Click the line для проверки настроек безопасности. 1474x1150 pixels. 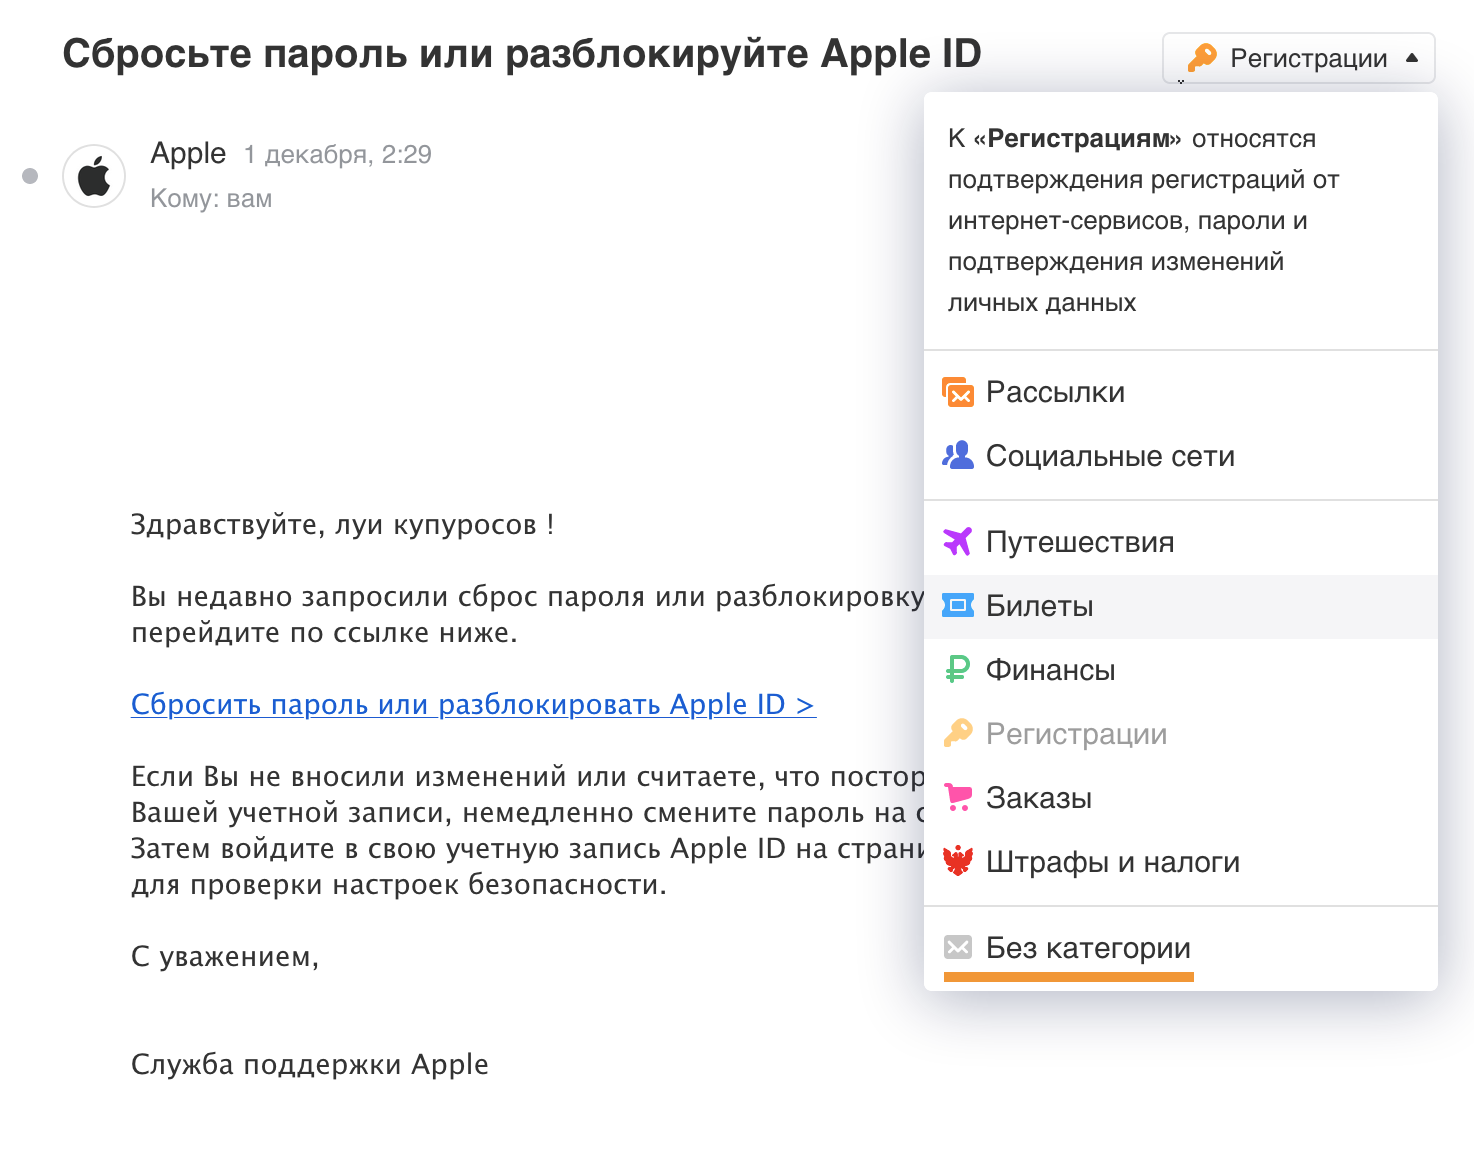[x=399, y=885]
